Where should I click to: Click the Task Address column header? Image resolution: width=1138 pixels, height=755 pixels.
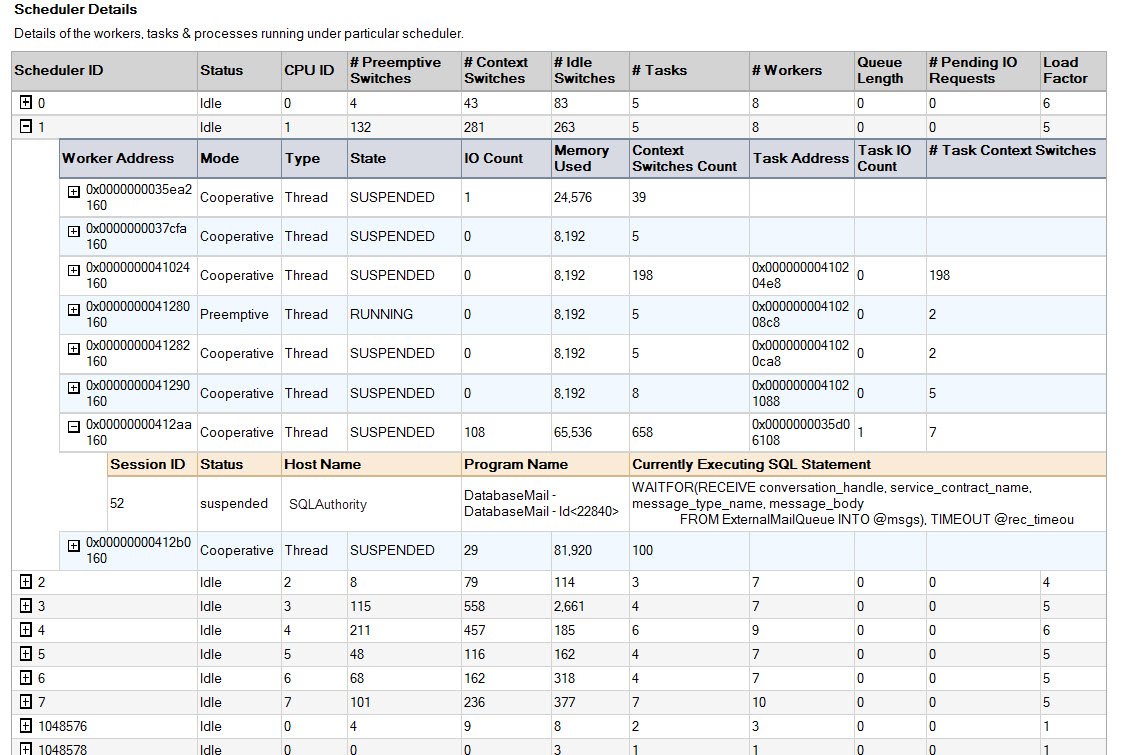pos(801,158)
